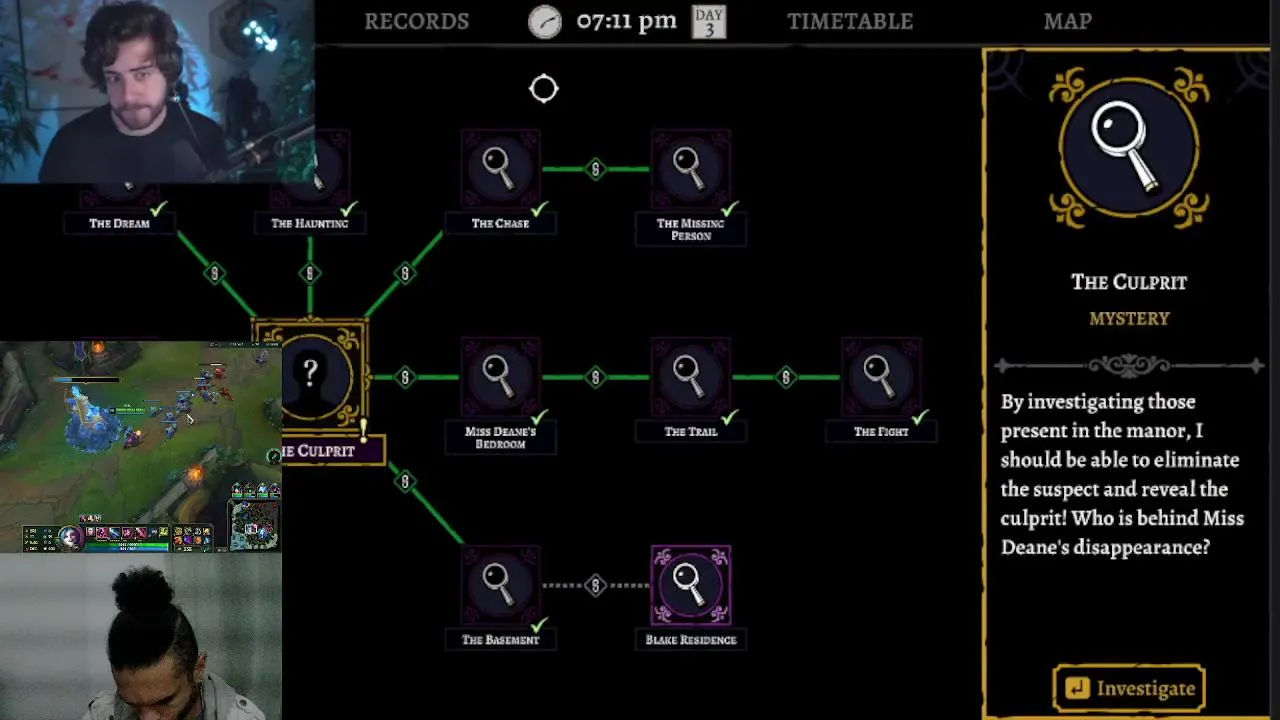Click link marker on line toward The Basement

[405, 481]
